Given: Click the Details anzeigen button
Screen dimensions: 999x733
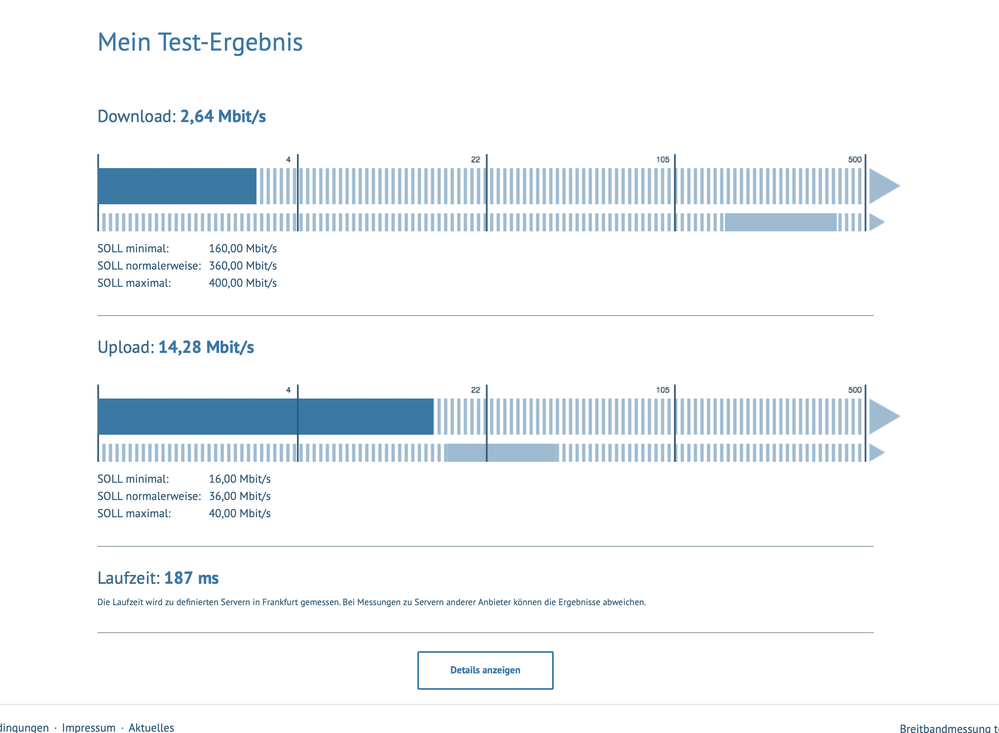Looking at the screenshot, I should 485,670.
